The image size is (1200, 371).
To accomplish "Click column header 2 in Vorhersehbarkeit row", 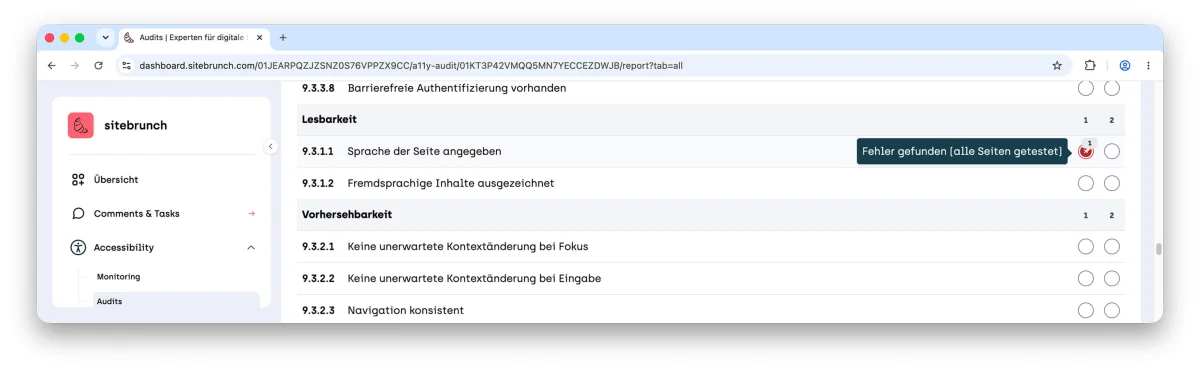I will pos(1112,215).
